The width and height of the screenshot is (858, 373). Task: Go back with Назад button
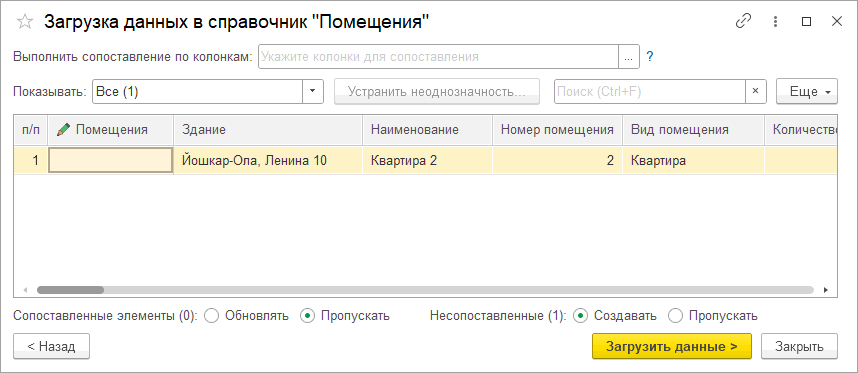pyautogui.click(x=51, y=346)
